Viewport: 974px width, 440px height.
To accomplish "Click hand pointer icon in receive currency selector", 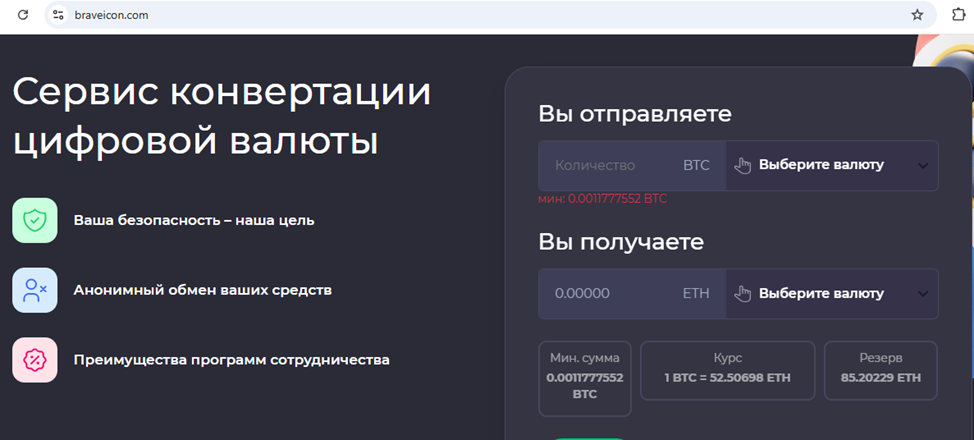I will pyautogui.click(x=743, y=293).
